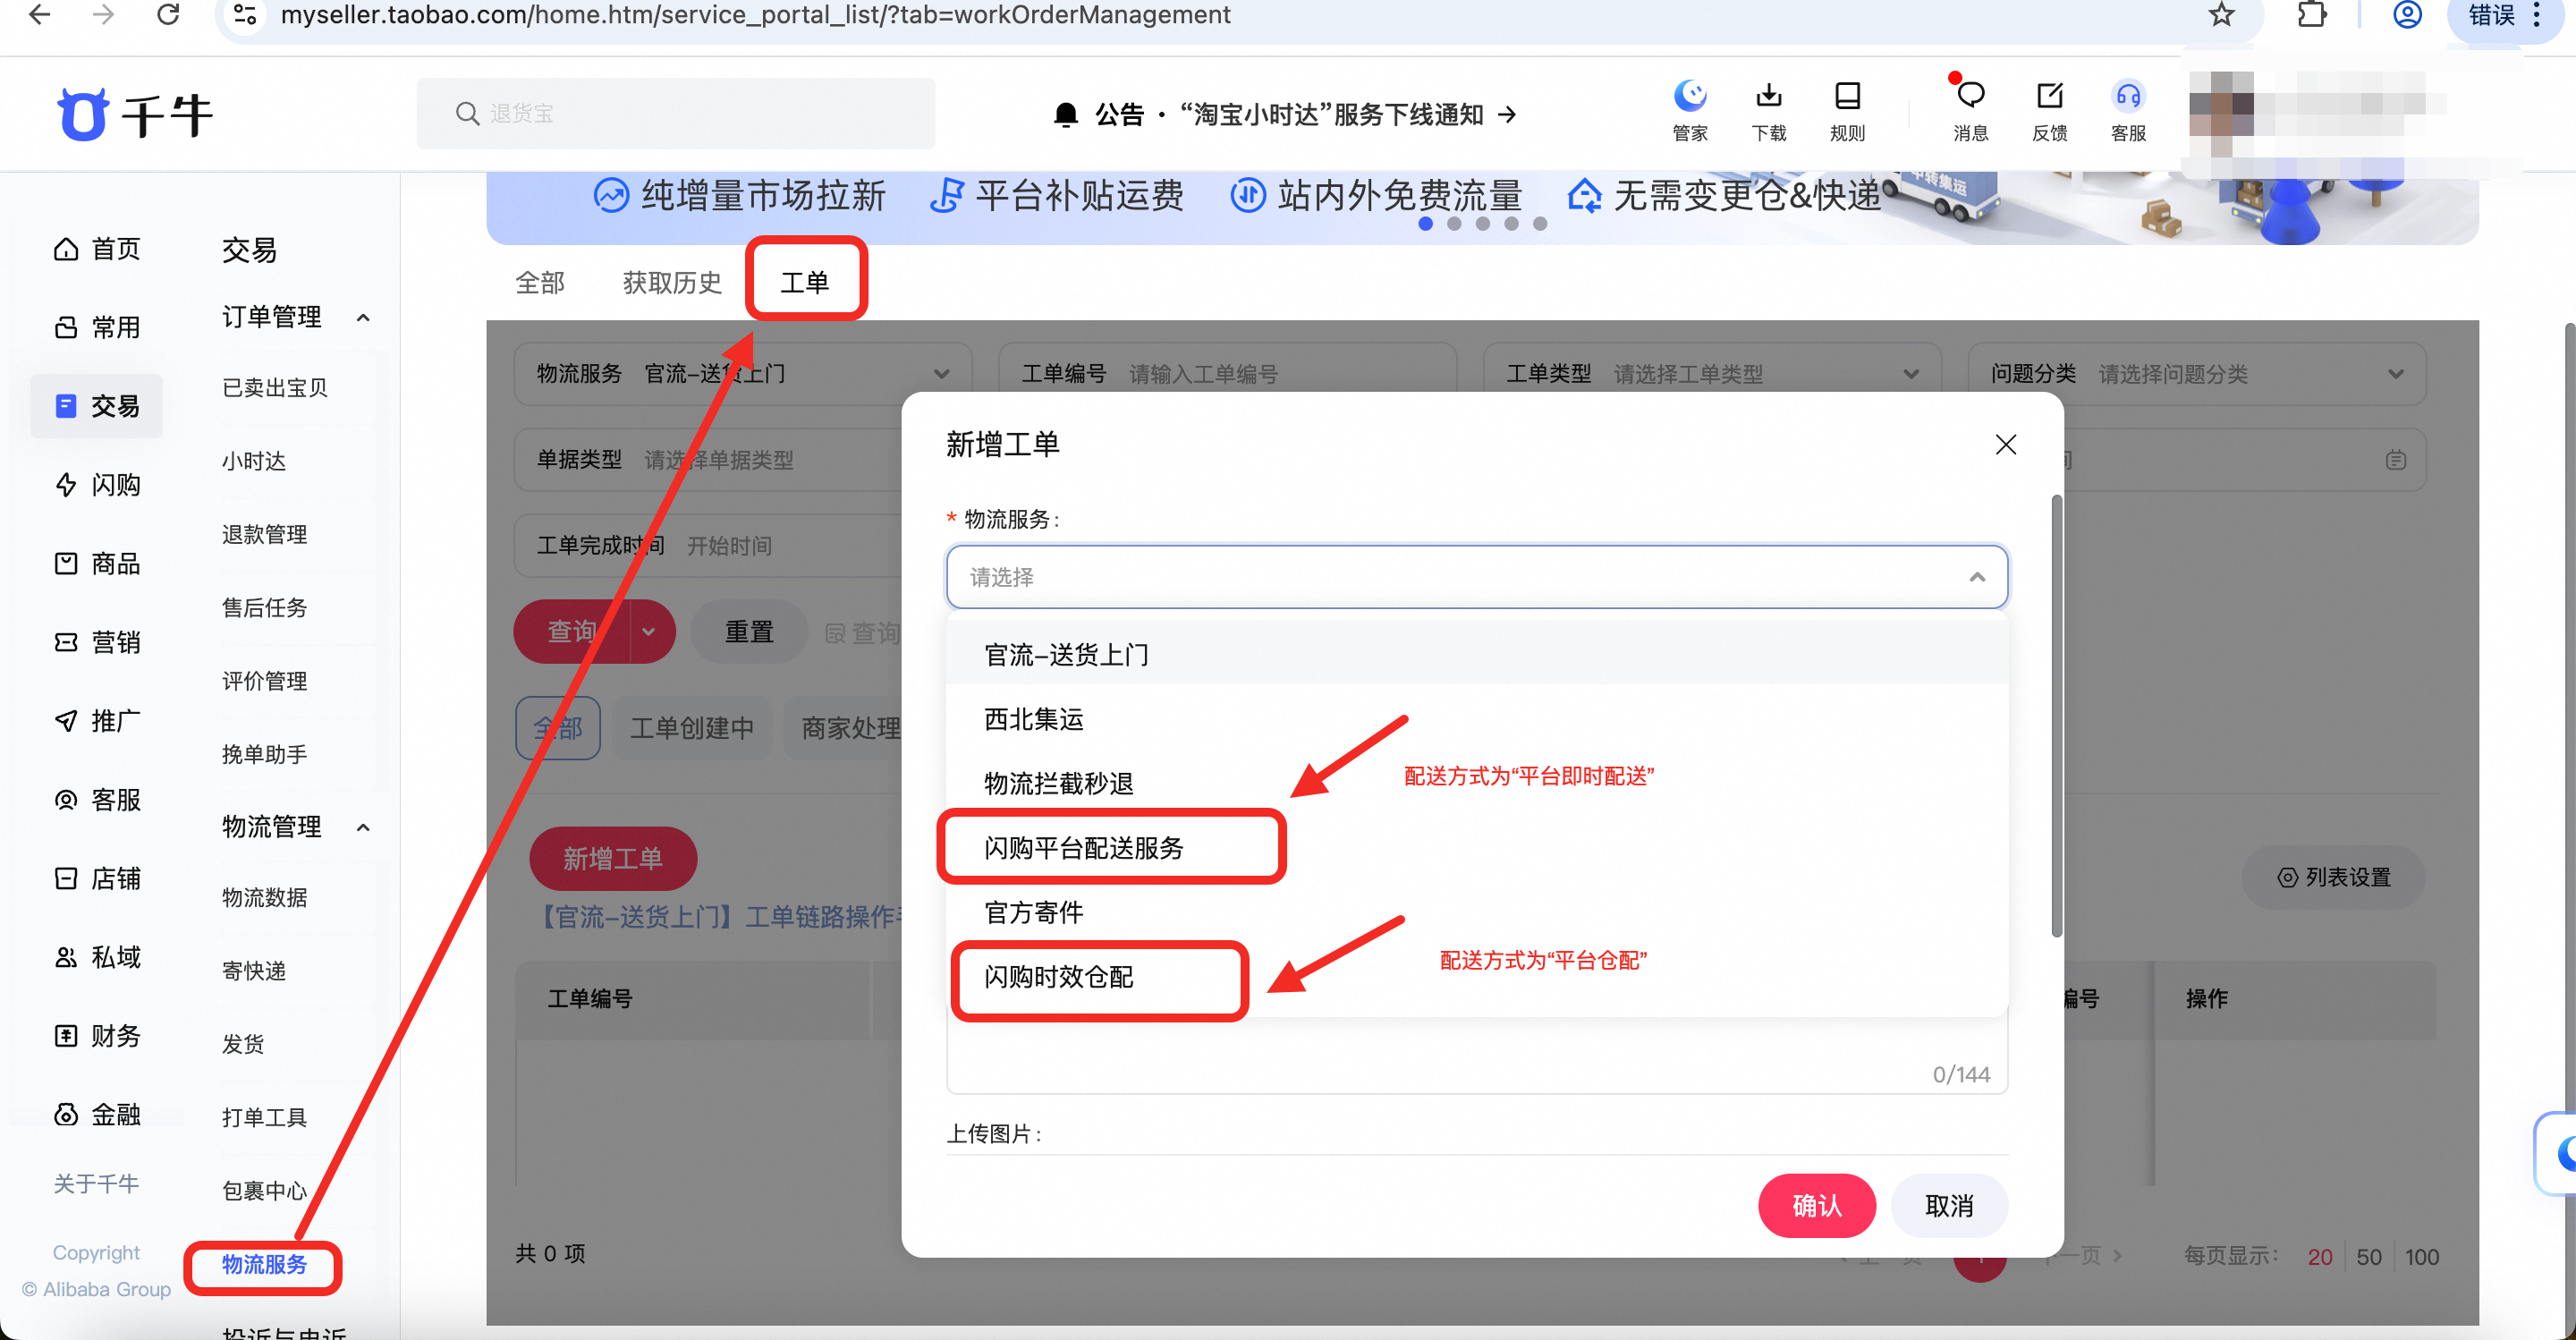Click the 反馈 feedback icon

point(2049,110)
